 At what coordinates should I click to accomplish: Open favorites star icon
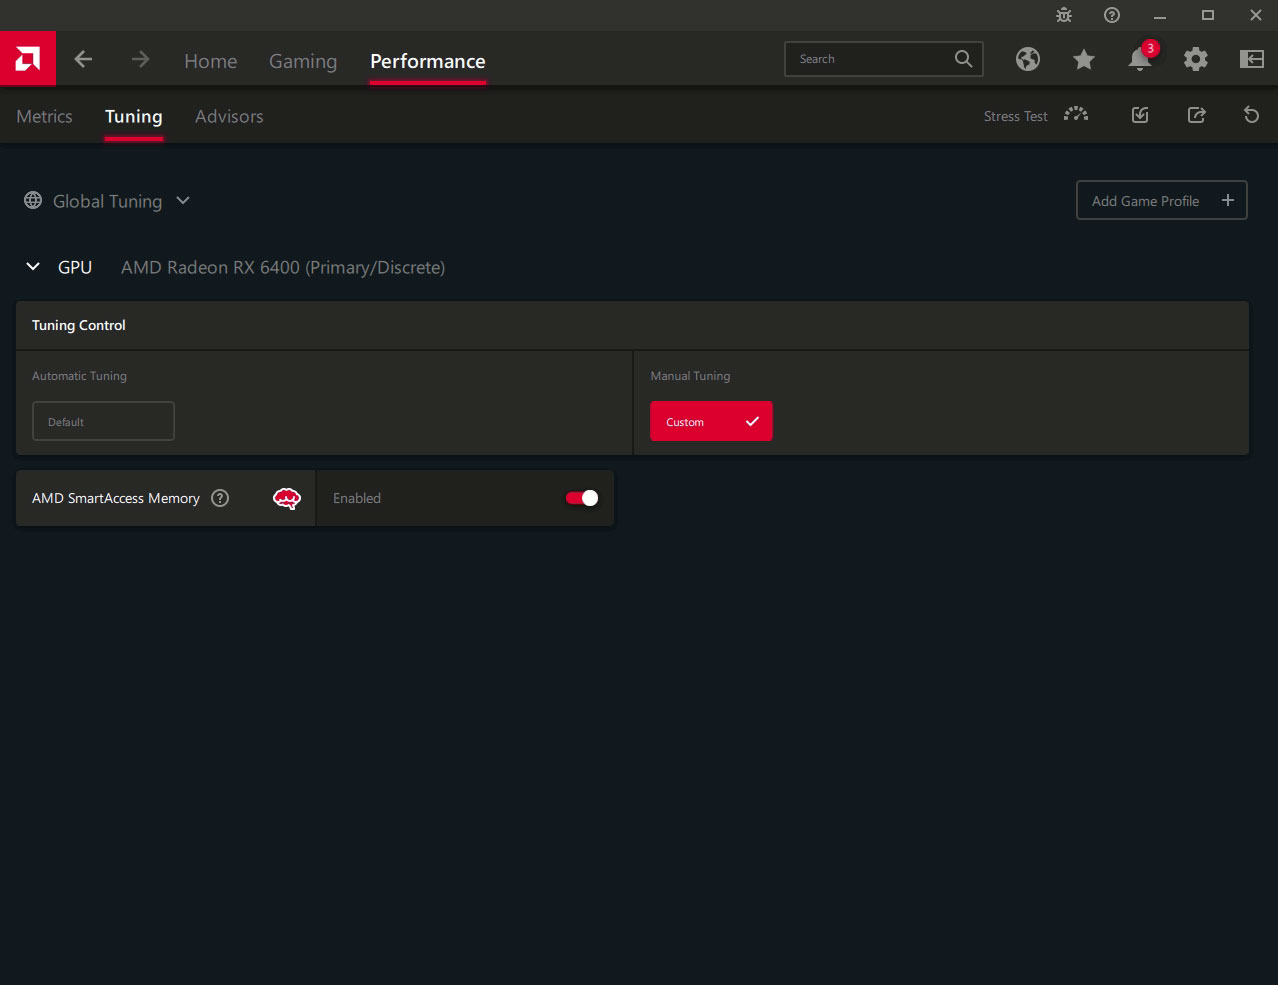tap(1083, 60)
